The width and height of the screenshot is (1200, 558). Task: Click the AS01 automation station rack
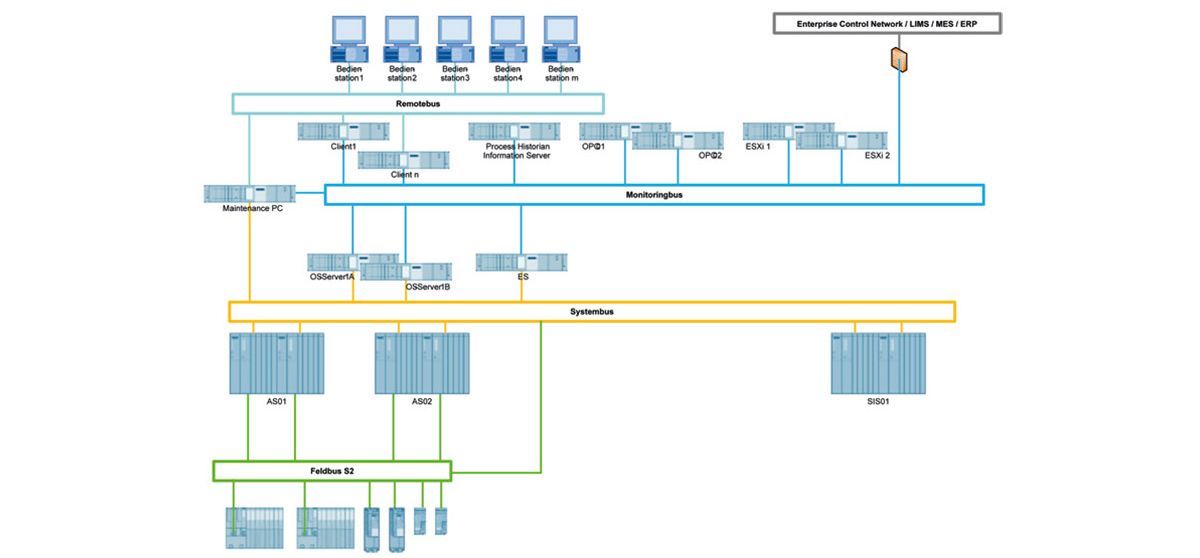pos(277,363)
